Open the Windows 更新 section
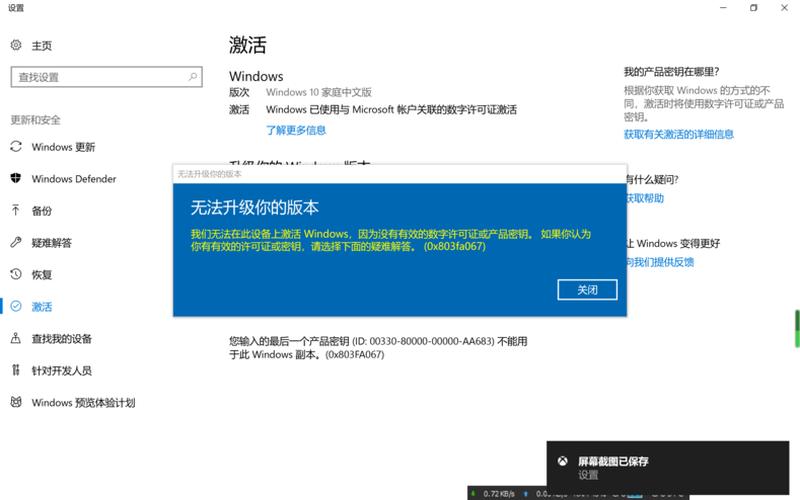800x500 pixels. tap(63, 147)
